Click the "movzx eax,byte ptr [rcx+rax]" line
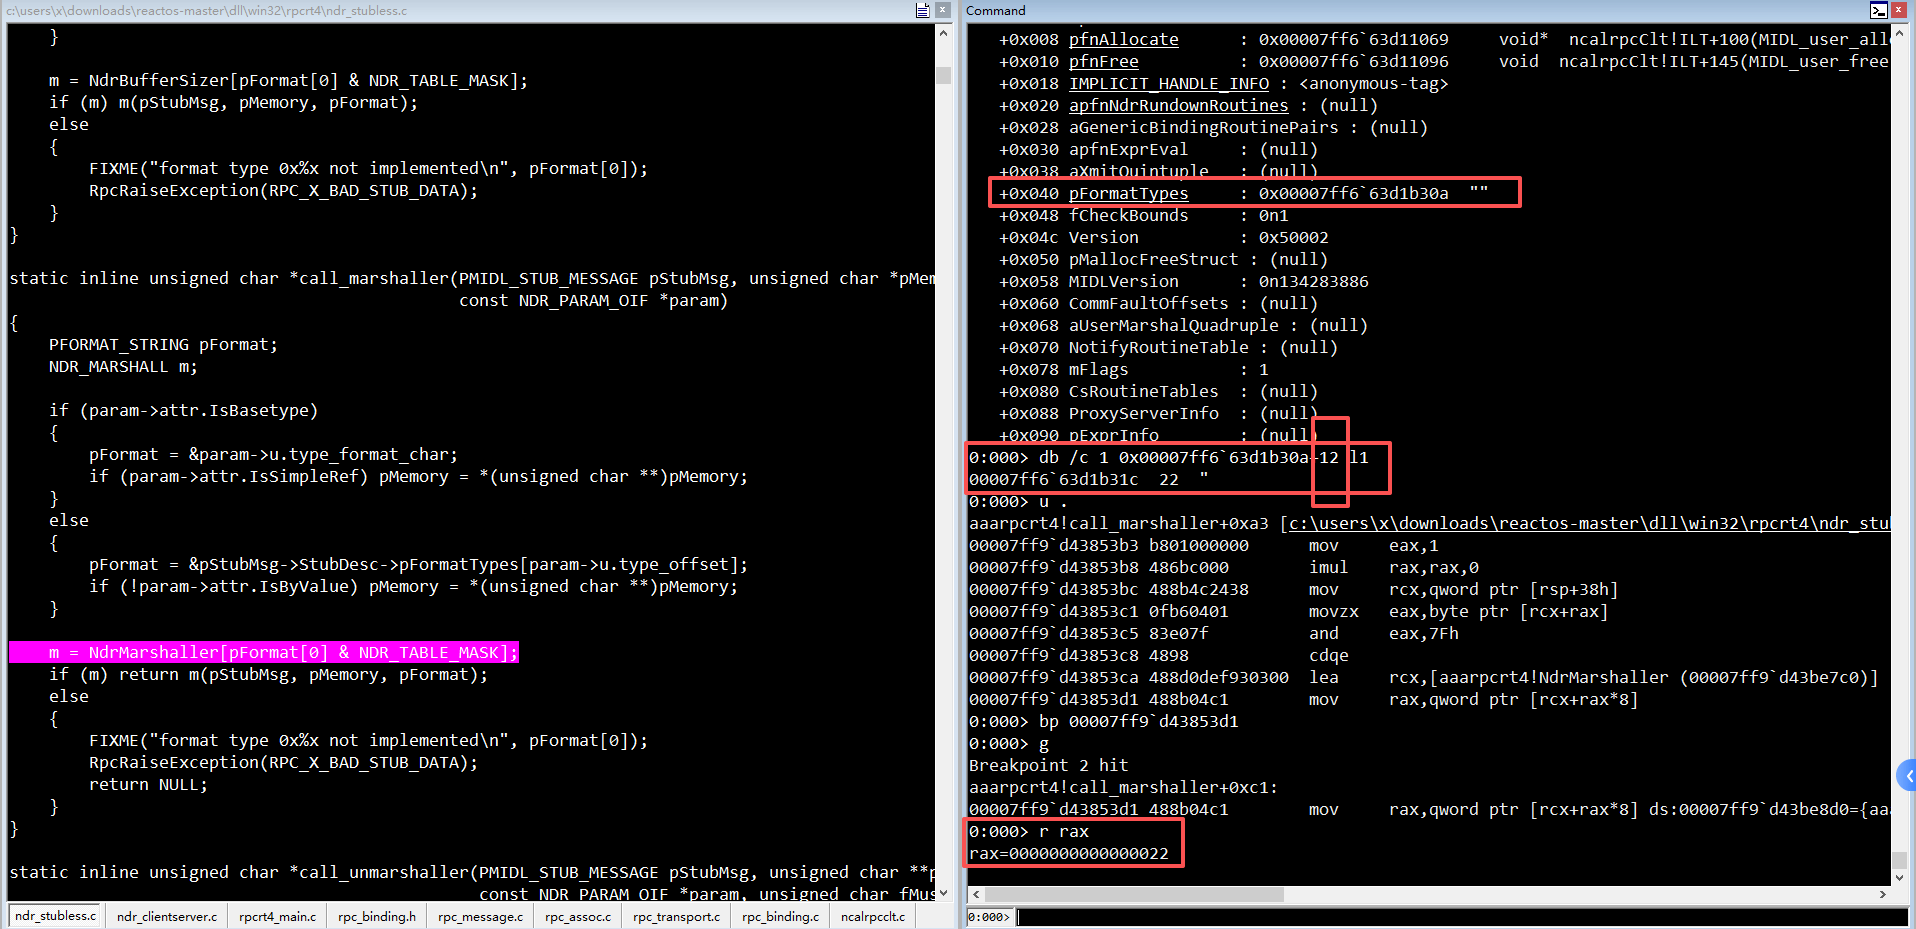The height and width of the screenshot is (929, 1916). (x=1289, y=611)
